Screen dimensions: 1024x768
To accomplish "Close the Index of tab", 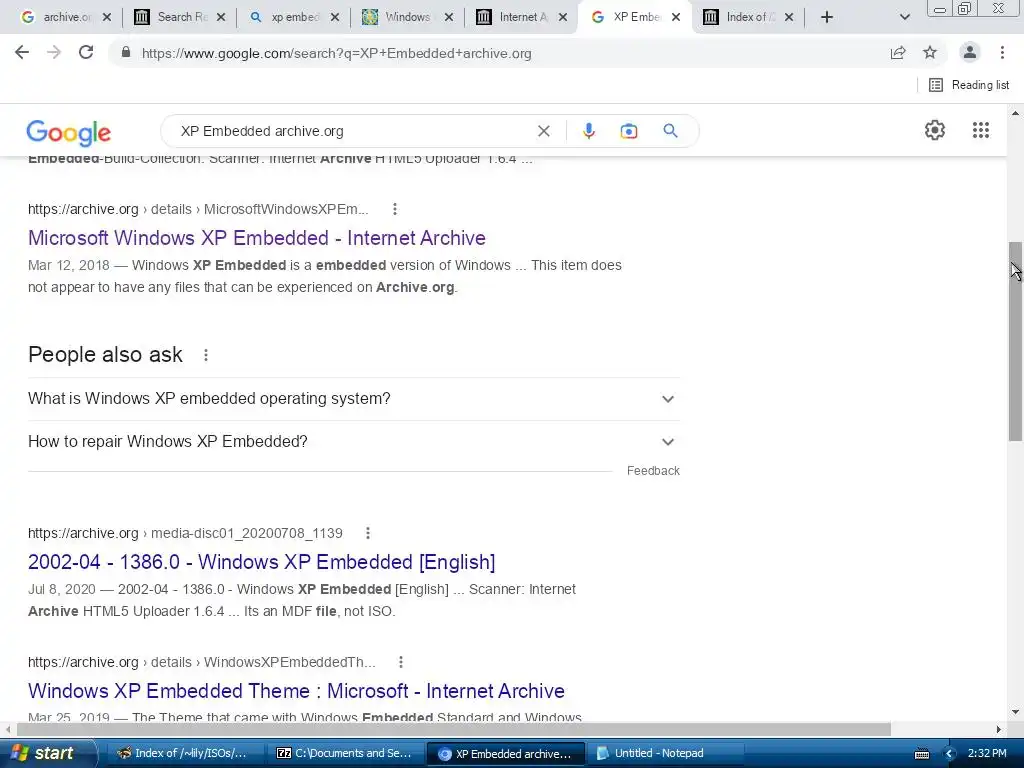I will tap(789, 17).
